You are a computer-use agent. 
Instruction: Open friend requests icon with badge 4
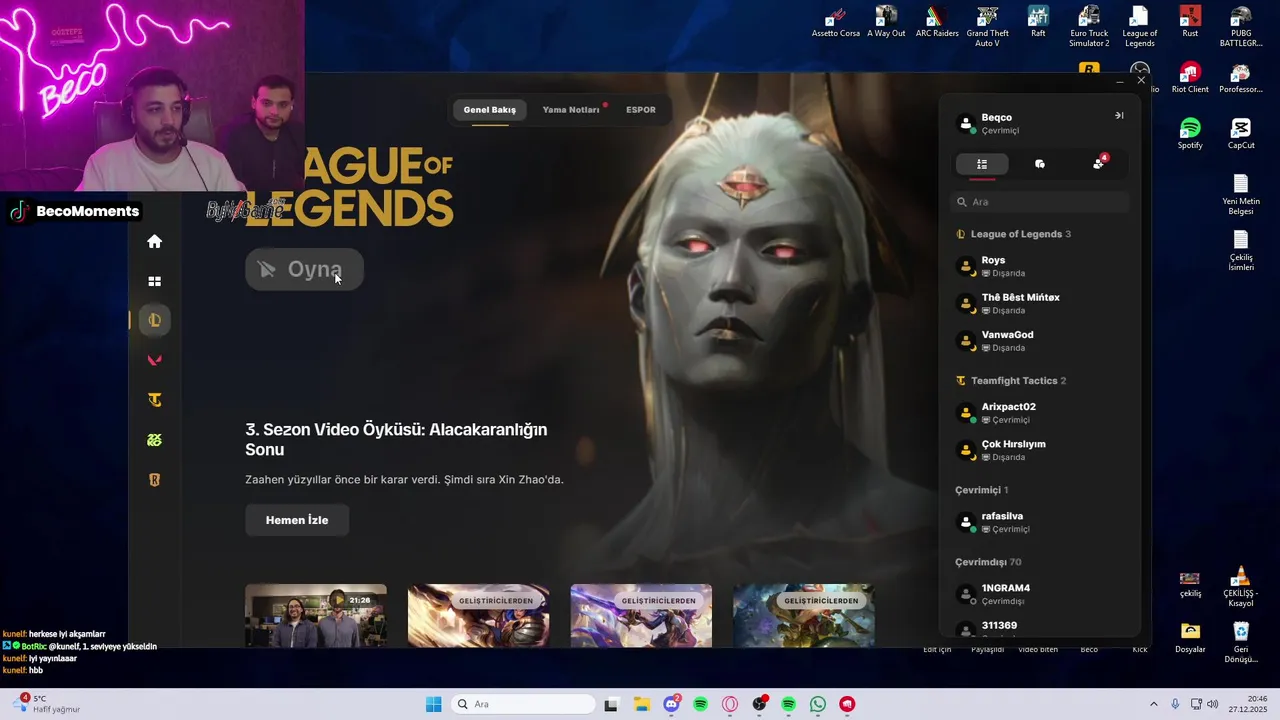1099,163
